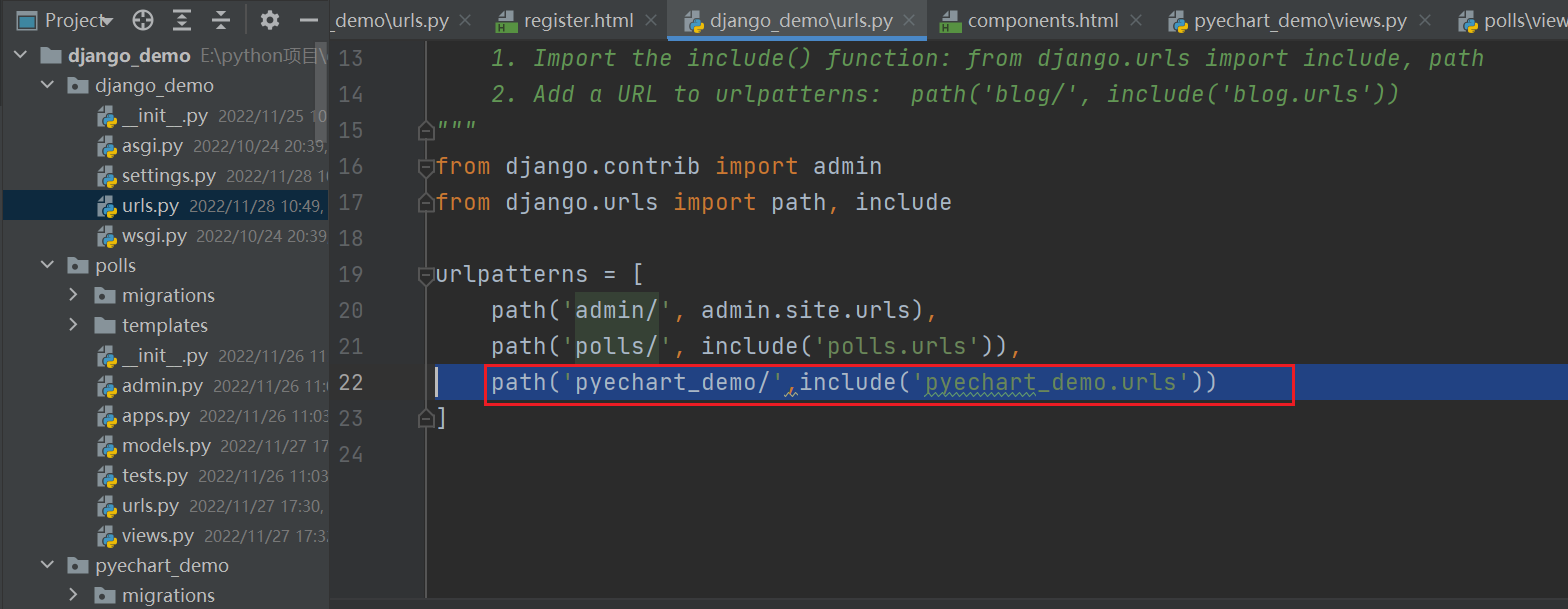This screenshot has width=1568, height=609.
Task: Collapse the polls folder
Action: pyautogui.click(x=46, y=266)
